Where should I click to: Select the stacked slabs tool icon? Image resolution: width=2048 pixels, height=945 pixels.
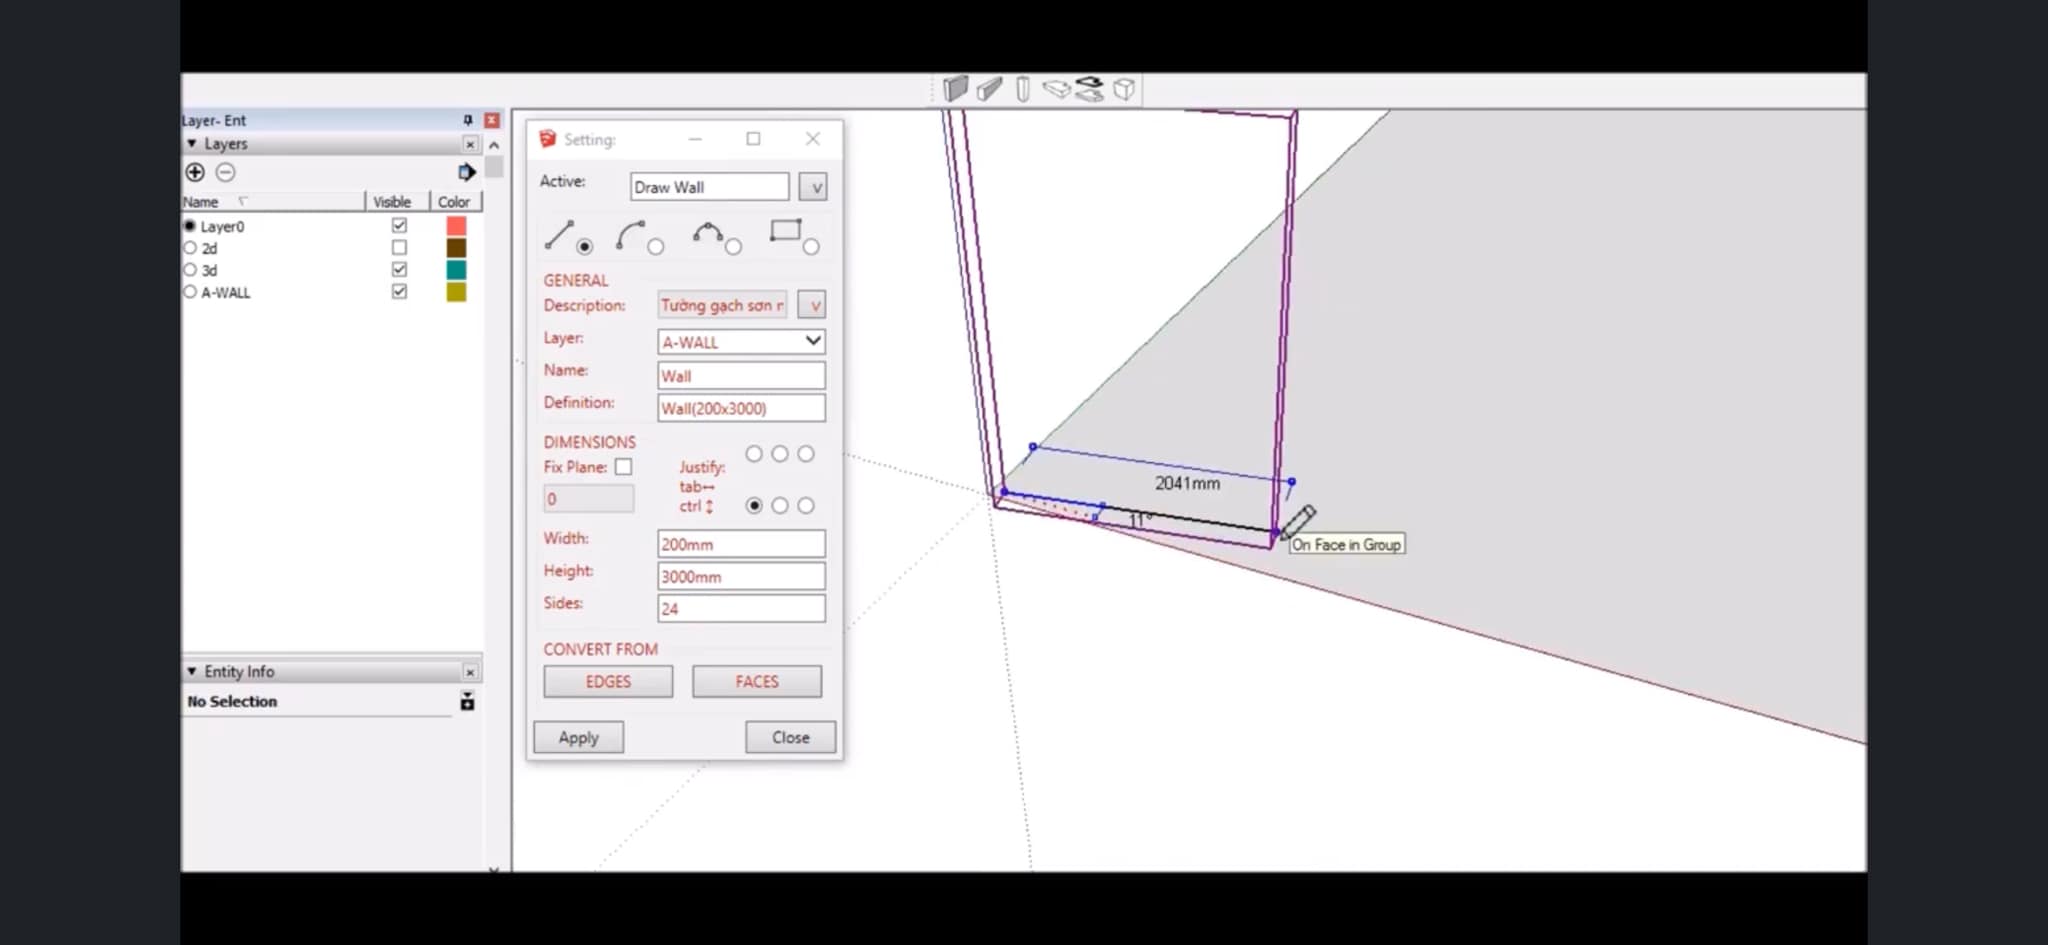tap(1089, 90)
